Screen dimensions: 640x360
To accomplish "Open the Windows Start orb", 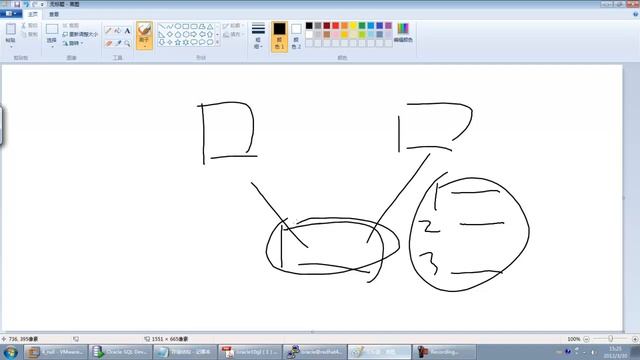I will pyautogui.click(x=11, y=352).
